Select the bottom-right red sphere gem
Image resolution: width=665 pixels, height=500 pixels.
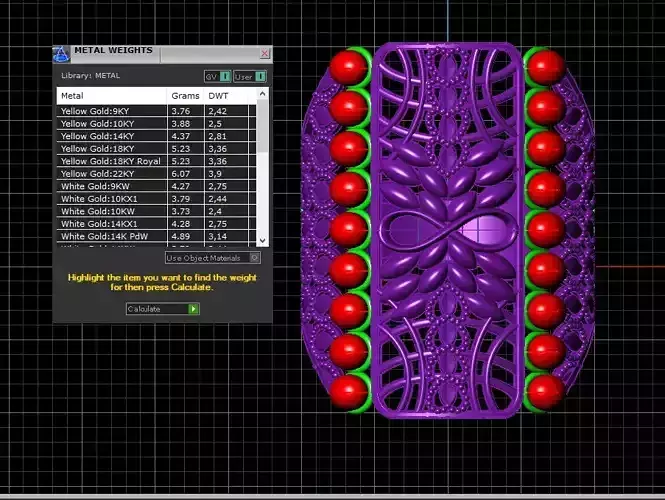[546, 391]
